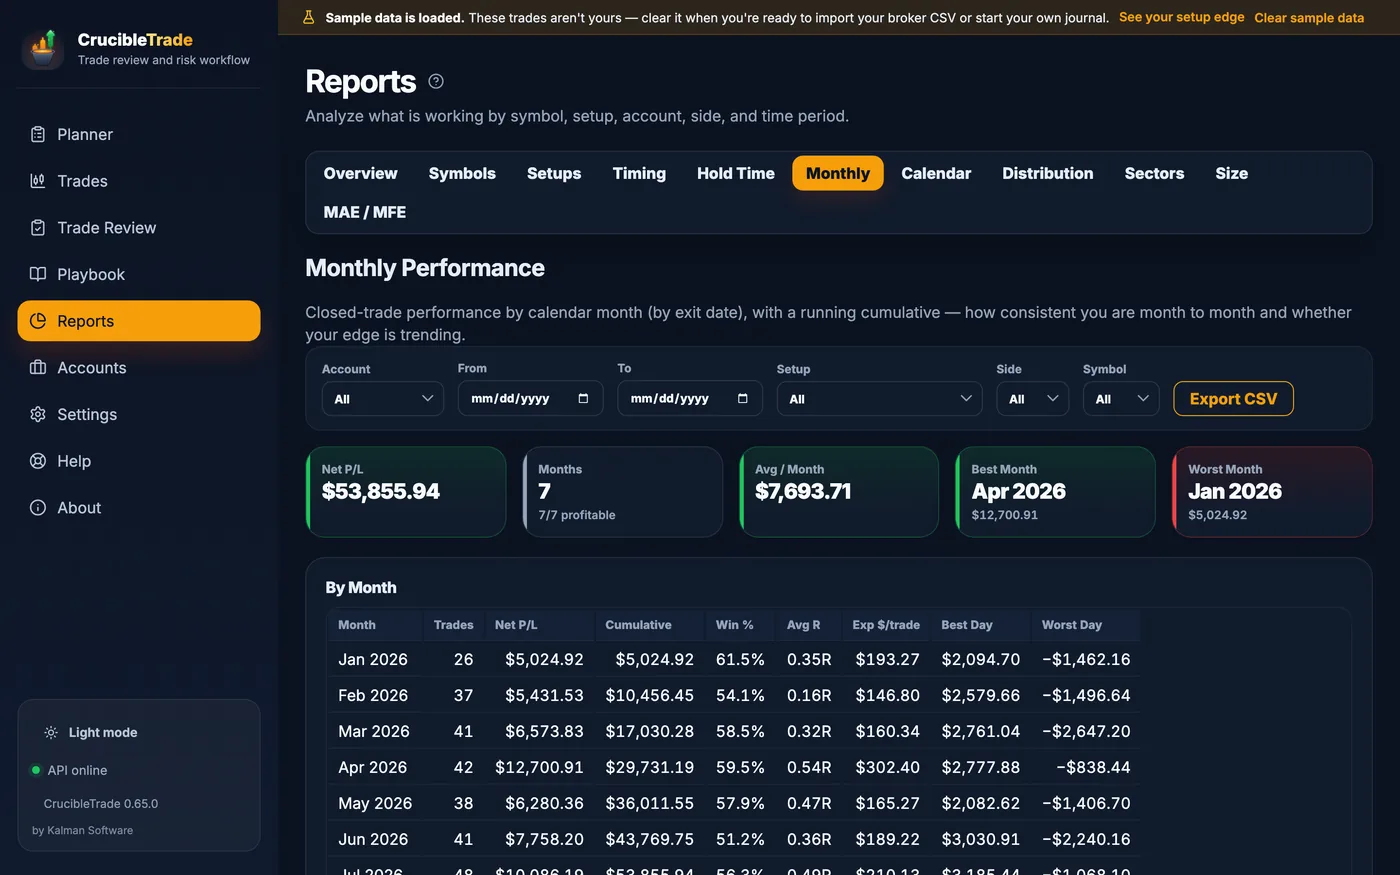This screenshot has height=875, width=1400.
Task: Click the $43,769.75 cumulative value
Action: [x=649, y=840]
